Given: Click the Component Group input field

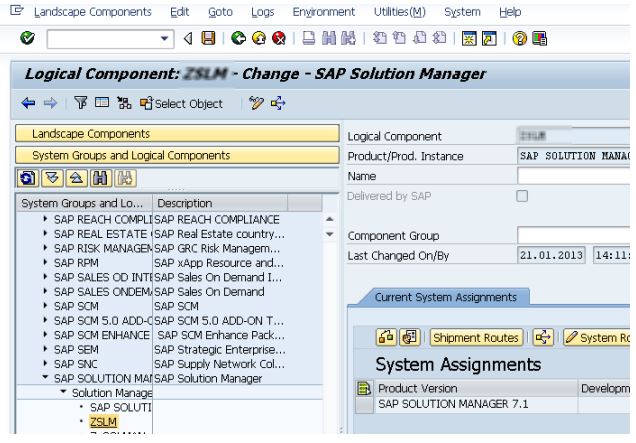Looking at the screenshot, I should (x=574, y=235).
